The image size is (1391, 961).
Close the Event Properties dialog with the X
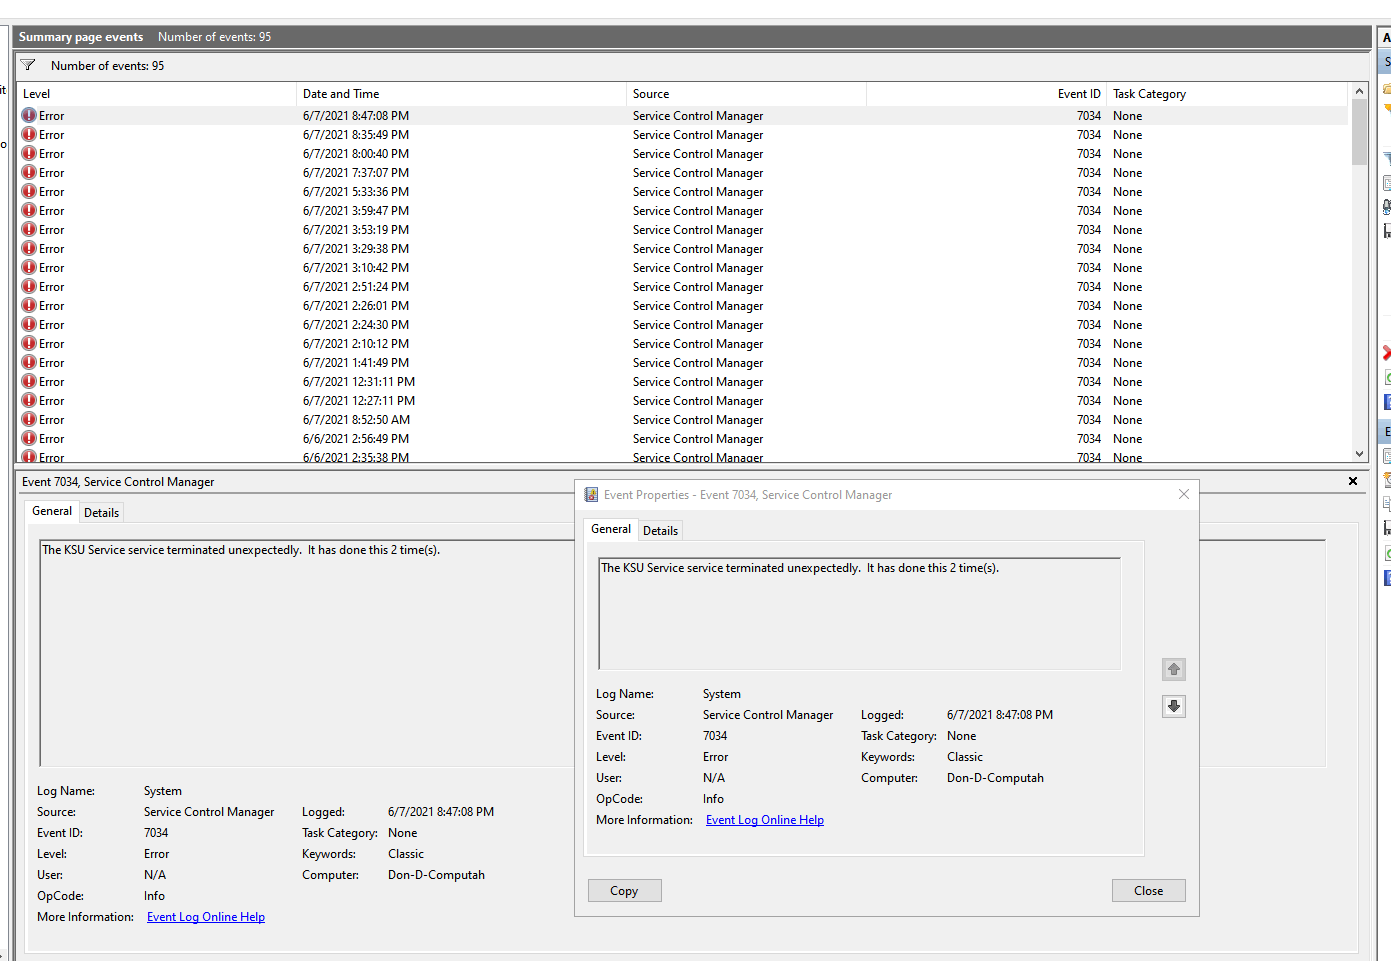click(1184, 494)
